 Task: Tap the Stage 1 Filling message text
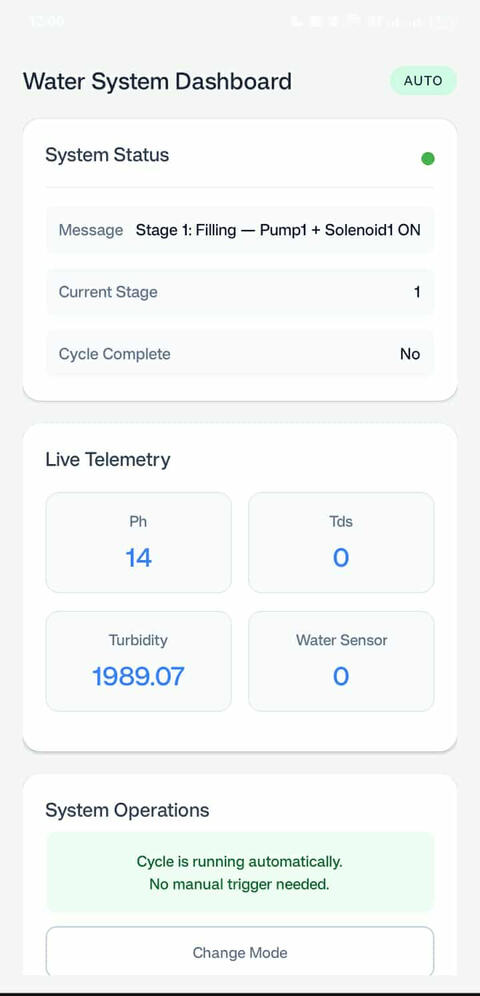pyautogui.click(x=278, y=230)
